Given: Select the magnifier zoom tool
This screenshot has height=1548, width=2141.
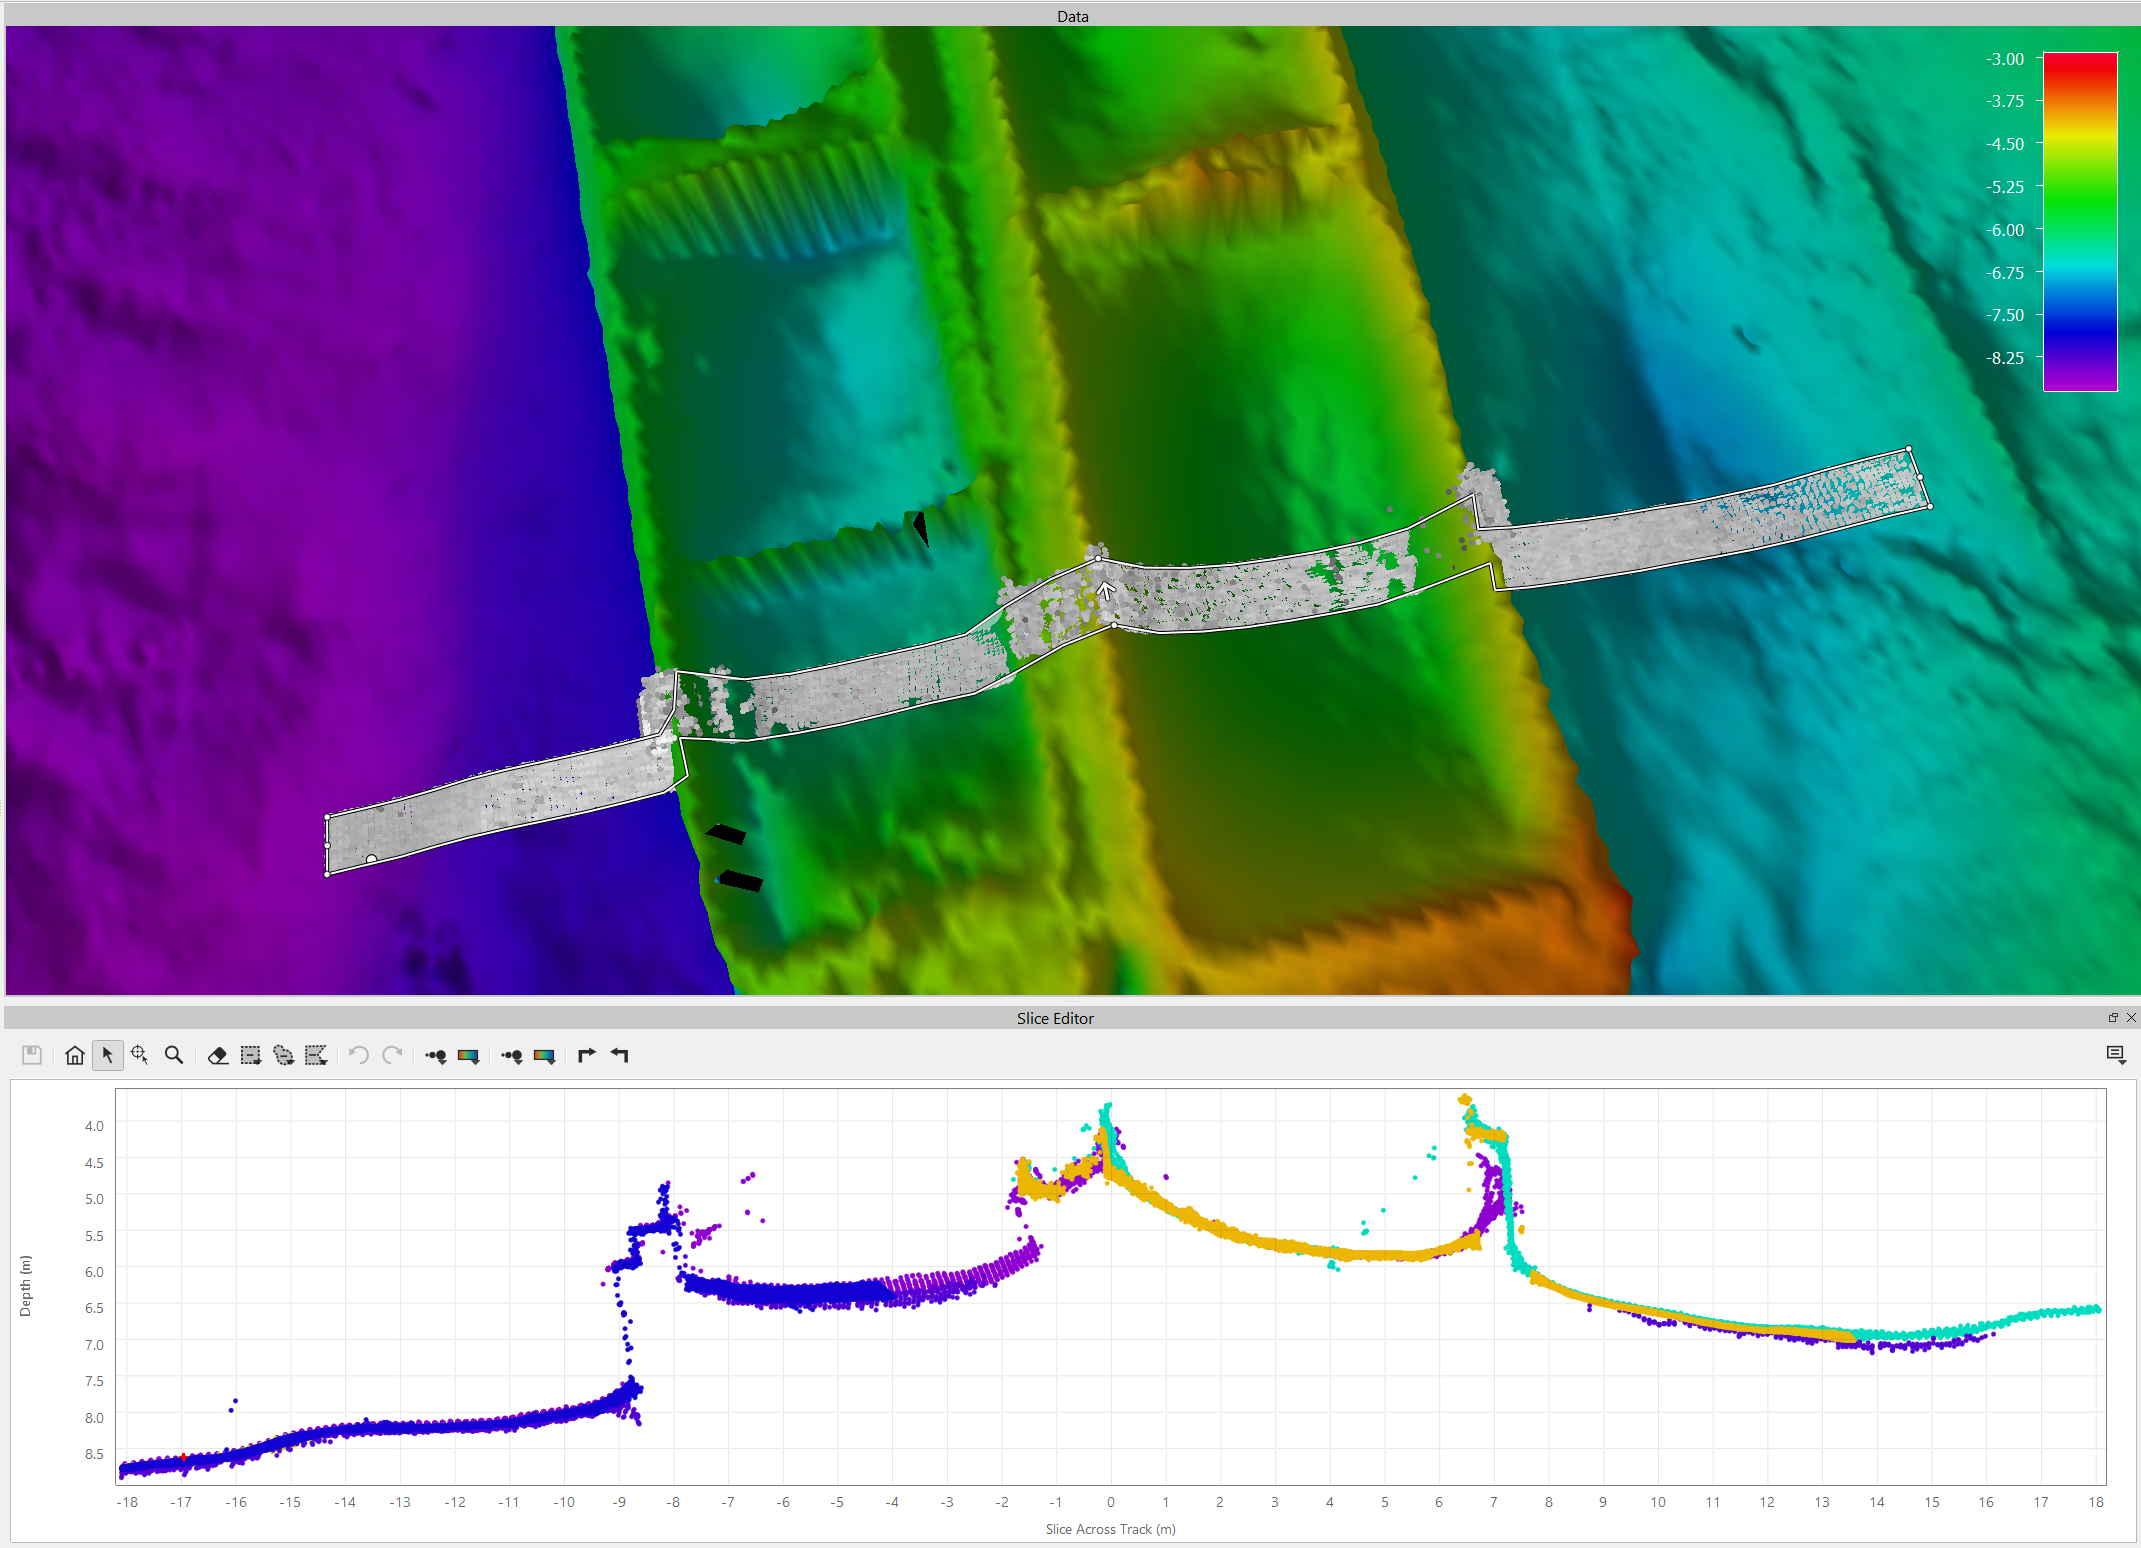Looking at the screenshot, I should click(174, 1055).
